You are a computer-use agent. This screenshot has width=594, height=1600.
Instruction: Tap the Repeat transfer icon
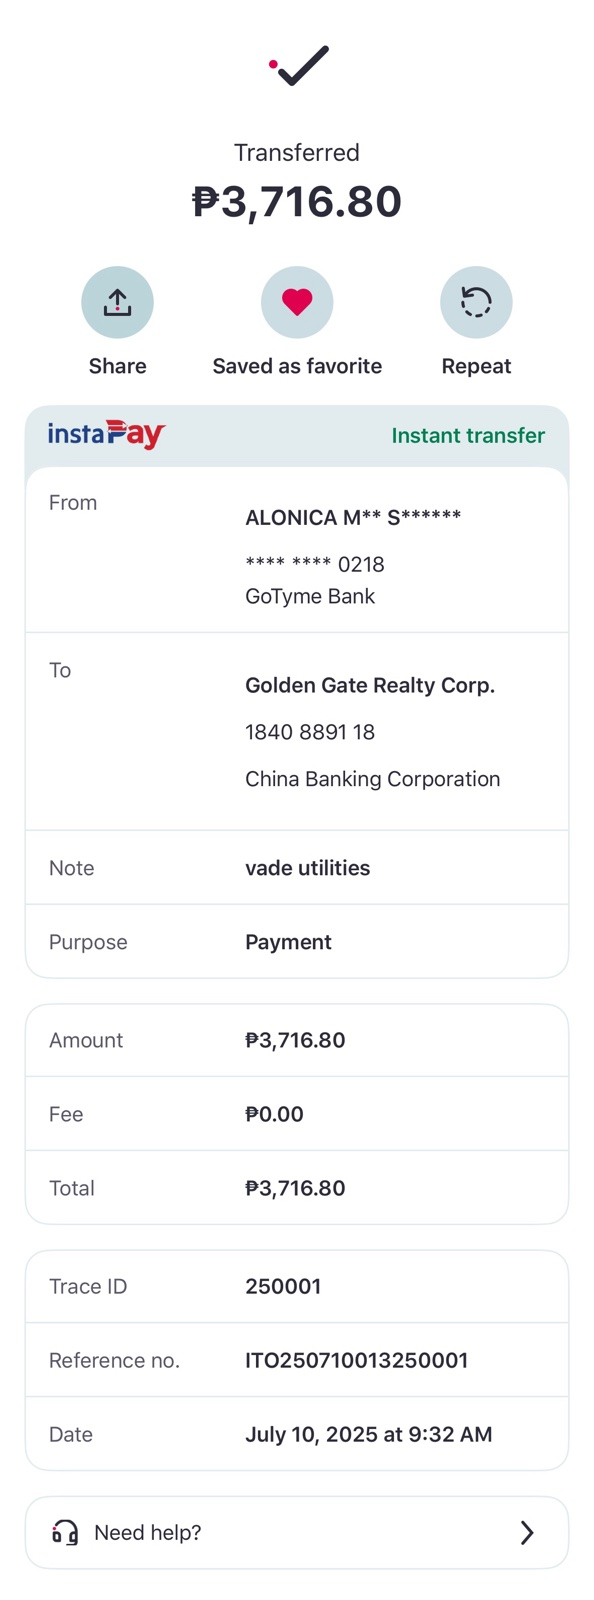click(x=476, y=302)
